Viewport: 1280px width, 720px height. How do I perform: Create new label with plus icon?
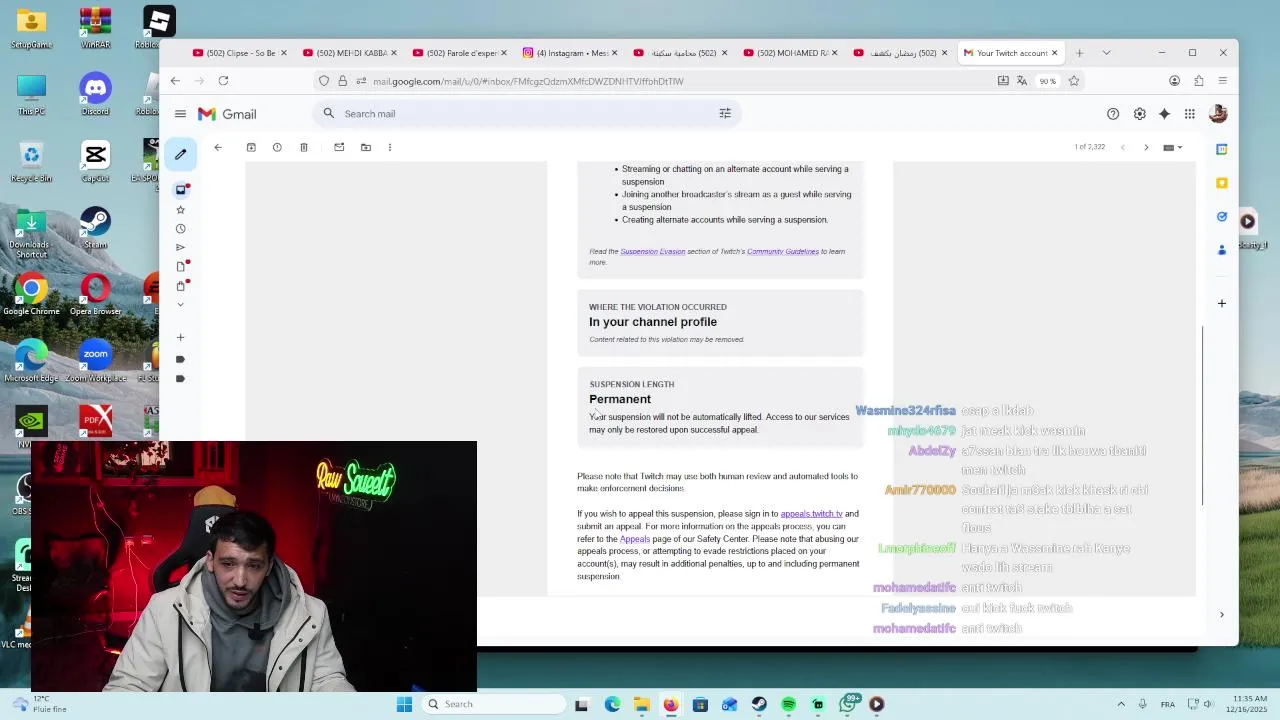click(181, 338)
